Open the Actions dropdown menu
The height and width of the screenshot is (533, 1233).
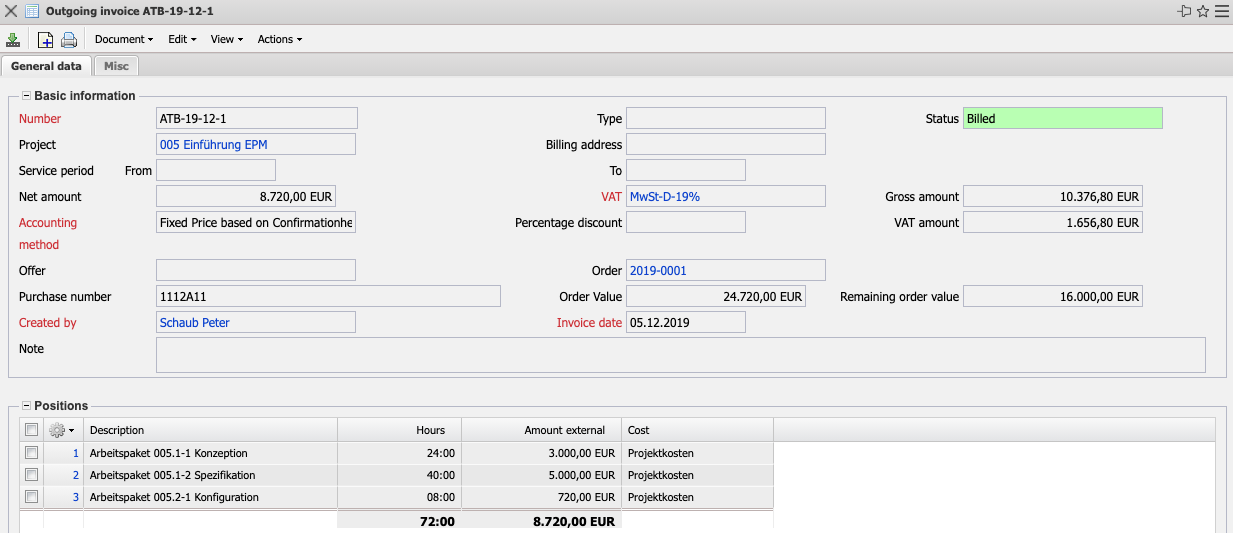point(279,40)
